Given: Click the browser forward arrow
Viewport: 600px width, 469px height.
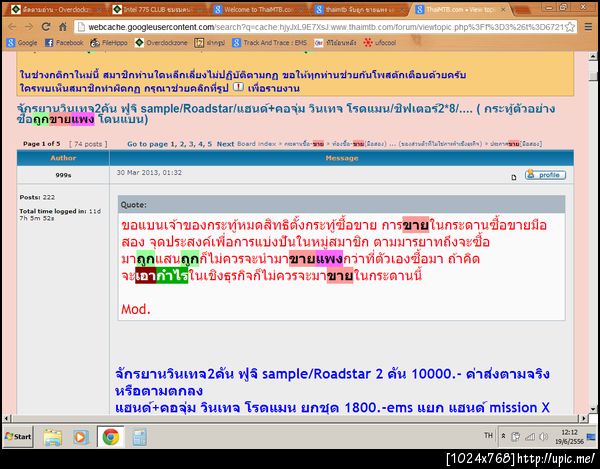Looking at the screenshot, I should pos(29,27).
